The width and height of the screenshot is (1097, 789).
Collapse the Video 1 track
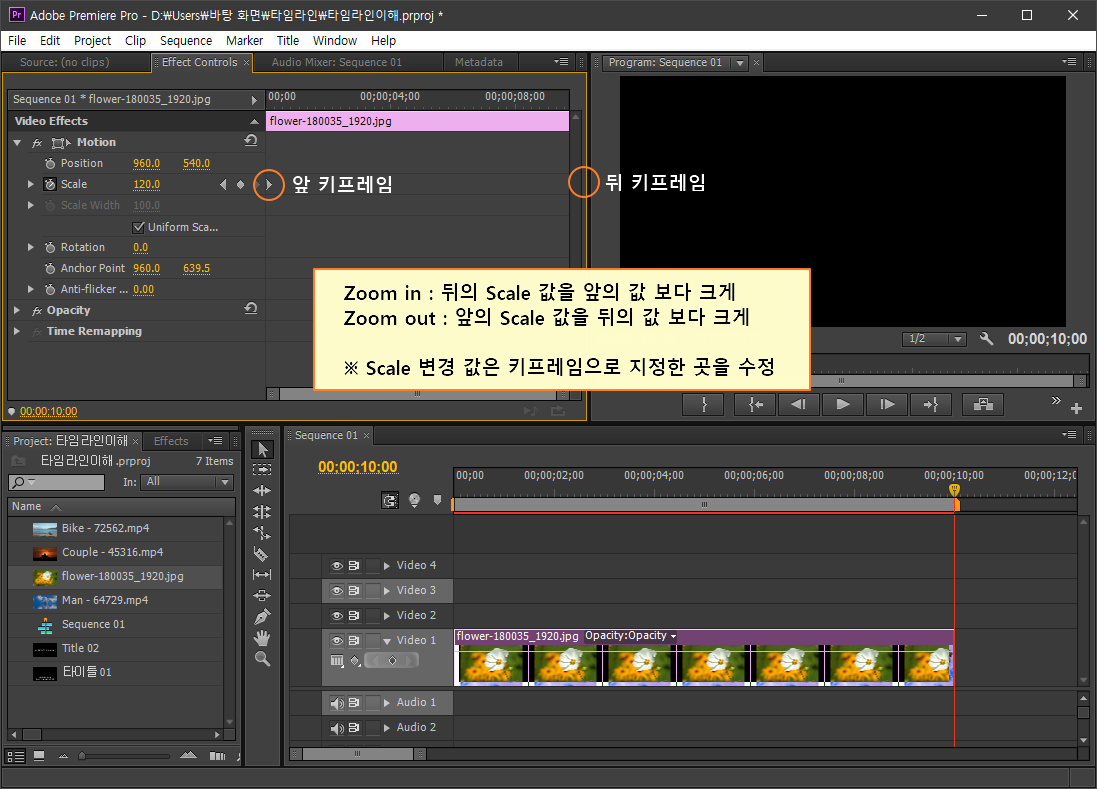point(387,641)
